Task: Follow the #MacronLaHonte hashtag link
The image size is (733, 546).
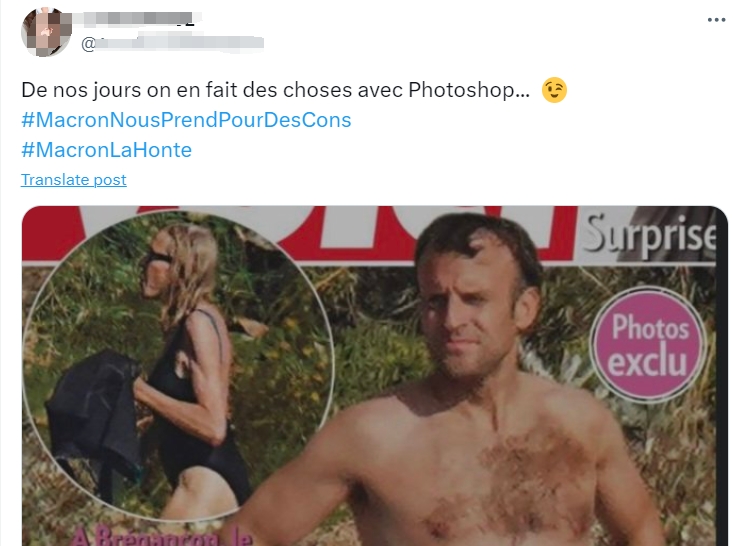Action: 107,150
